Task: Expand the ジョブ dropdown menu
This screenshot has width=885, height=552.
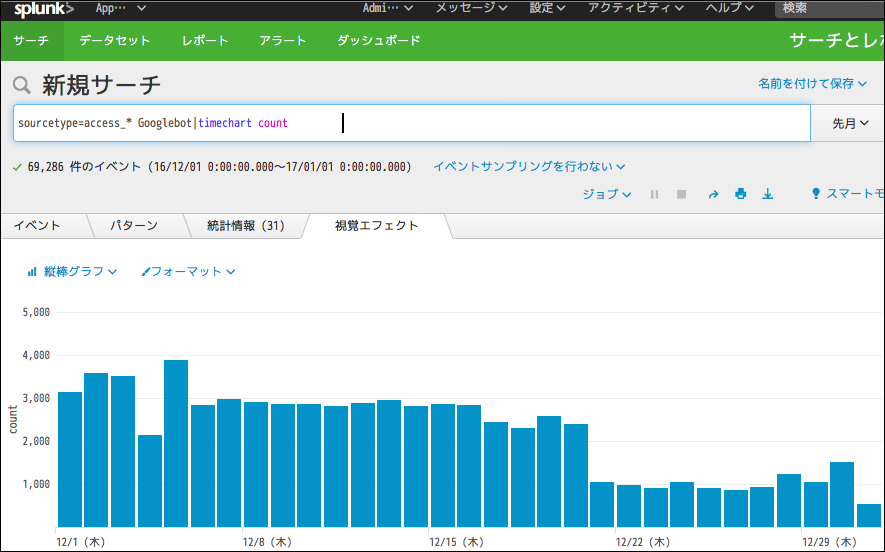Action: point(606,194)
